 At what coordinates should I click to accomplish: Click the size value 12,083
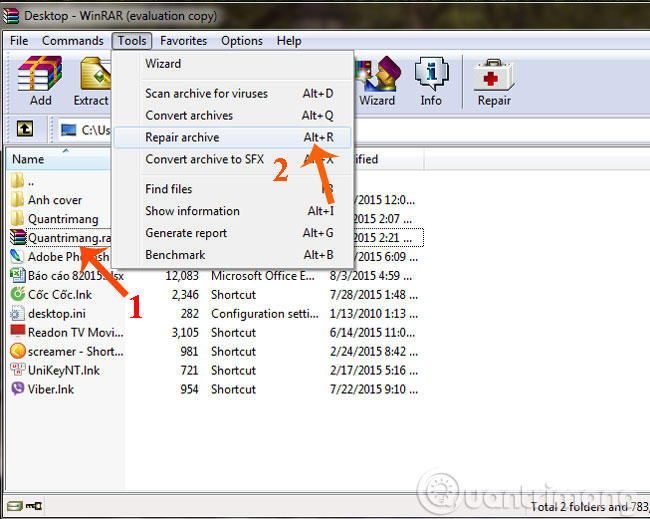click(182, 276)
